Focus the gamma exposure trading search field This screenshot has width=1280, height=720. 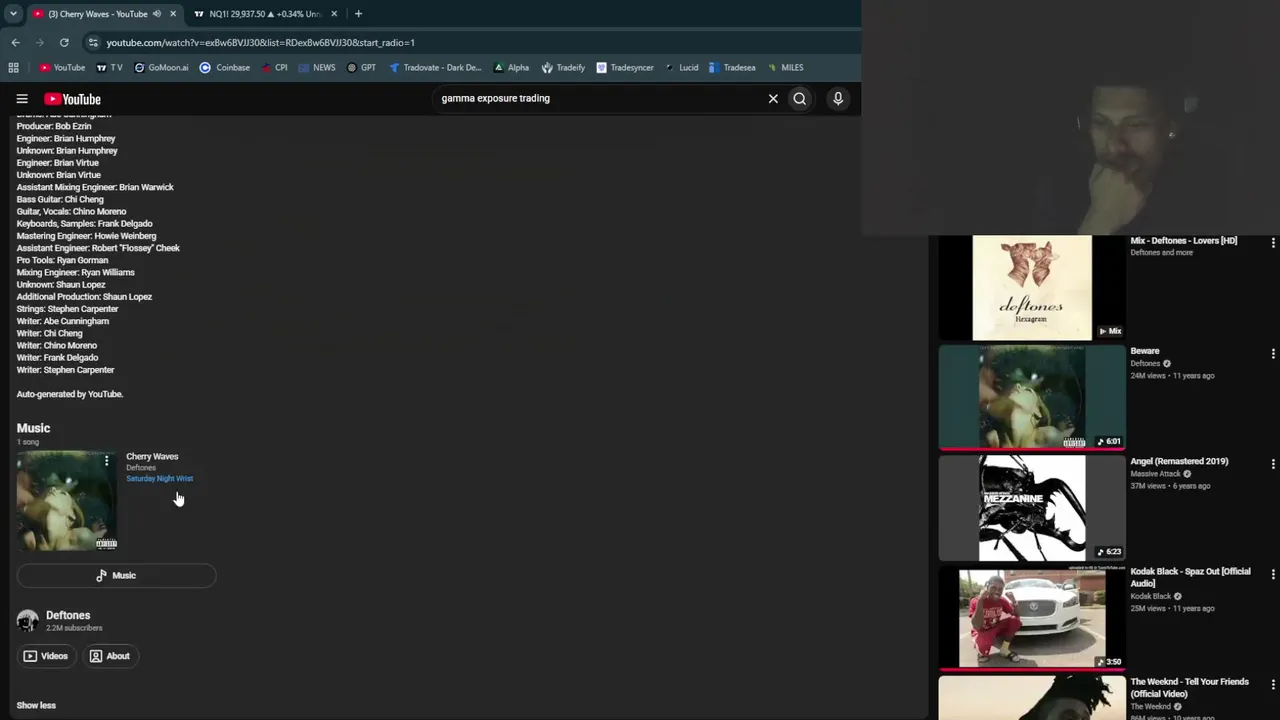[x=600, y=99]
